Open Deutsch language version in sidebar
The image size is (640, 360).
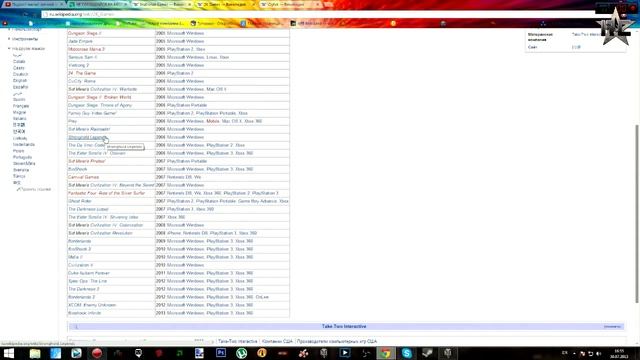pyautogui.click(x=20, y=74)
